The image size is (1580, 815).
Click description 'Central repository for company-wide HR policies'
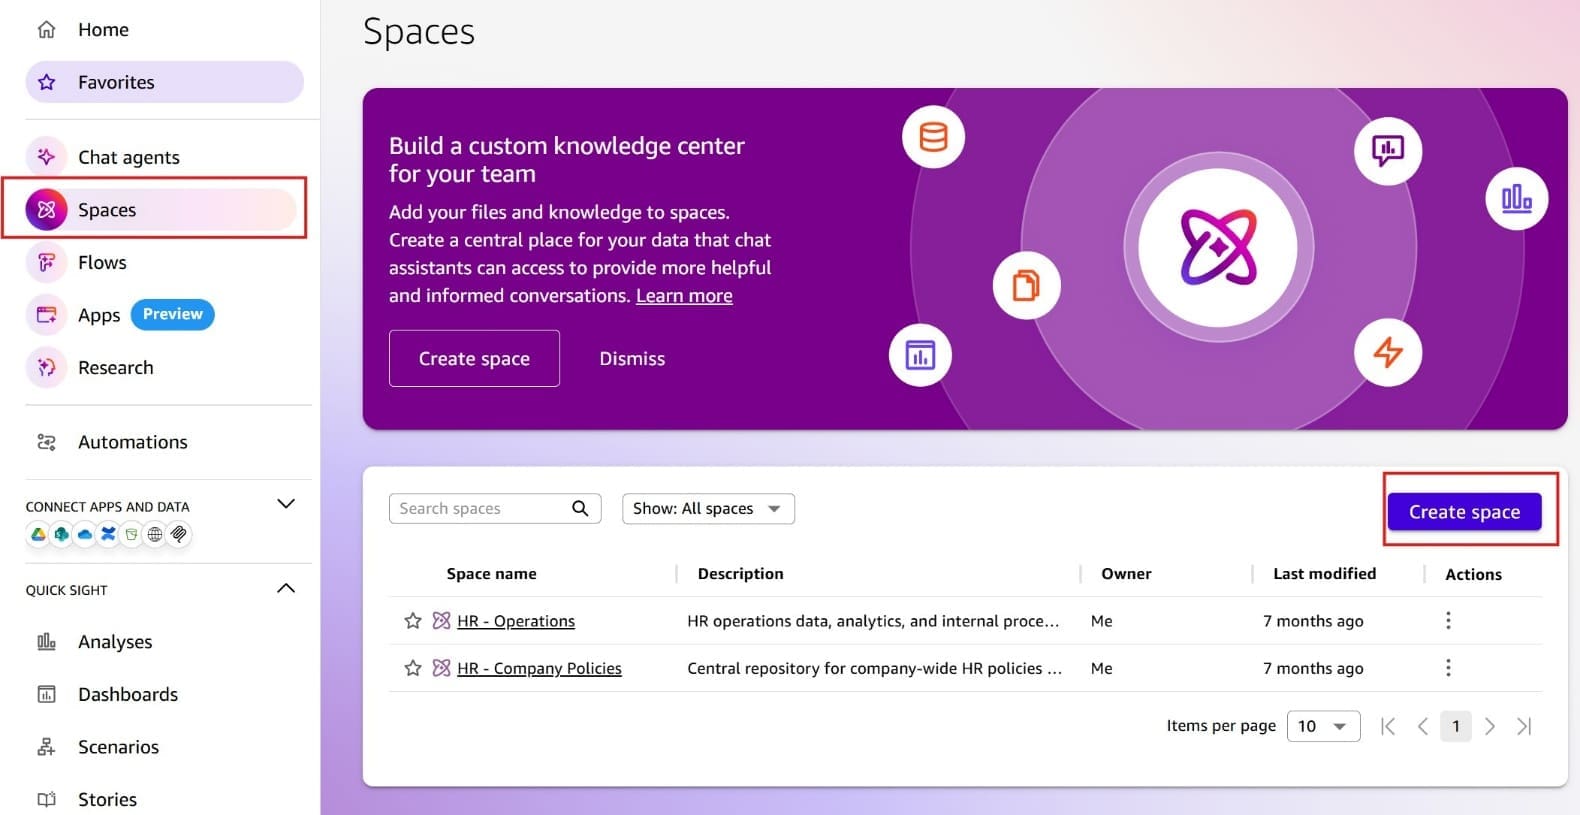click(x=875, y=668)
